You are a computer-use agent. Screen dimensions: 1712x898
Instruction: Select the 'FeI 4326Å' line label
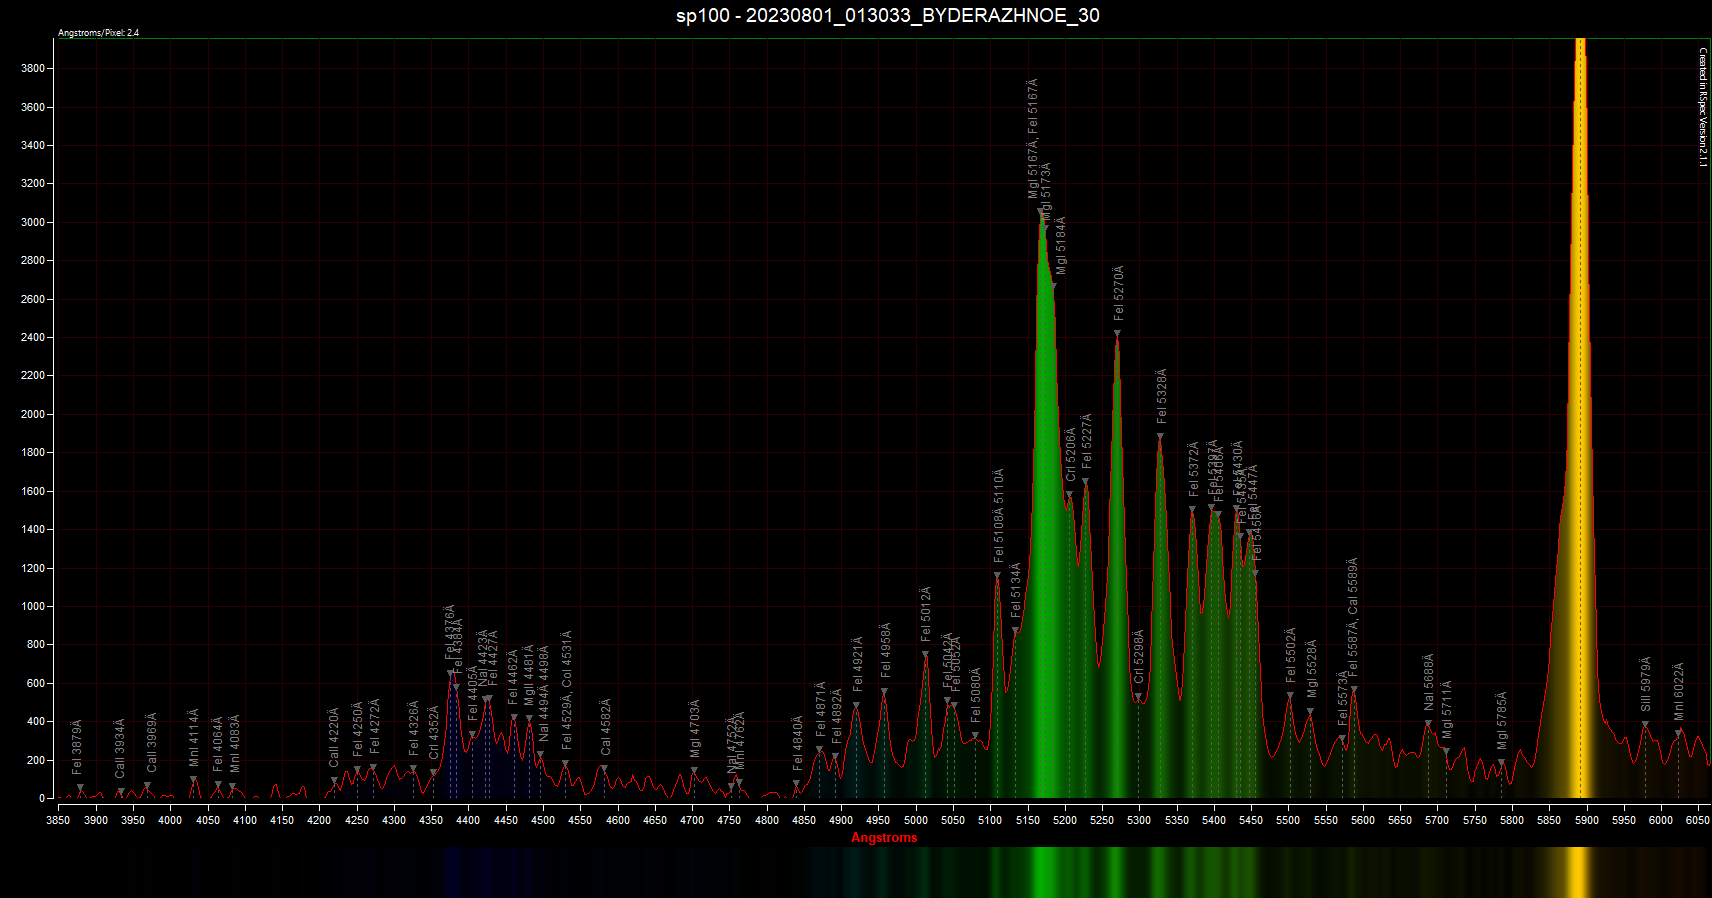tap(414, 727)
